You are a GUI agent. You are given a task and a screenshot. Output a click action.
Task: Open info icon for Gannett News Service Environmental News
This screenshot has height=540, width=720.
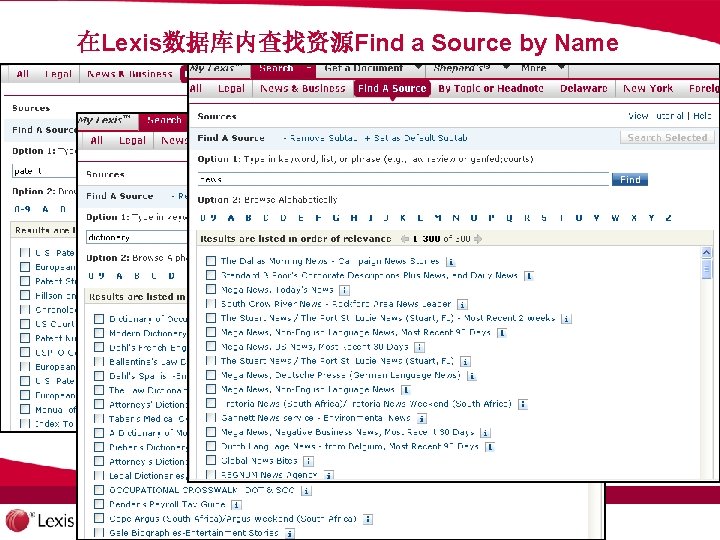(422, 418)
